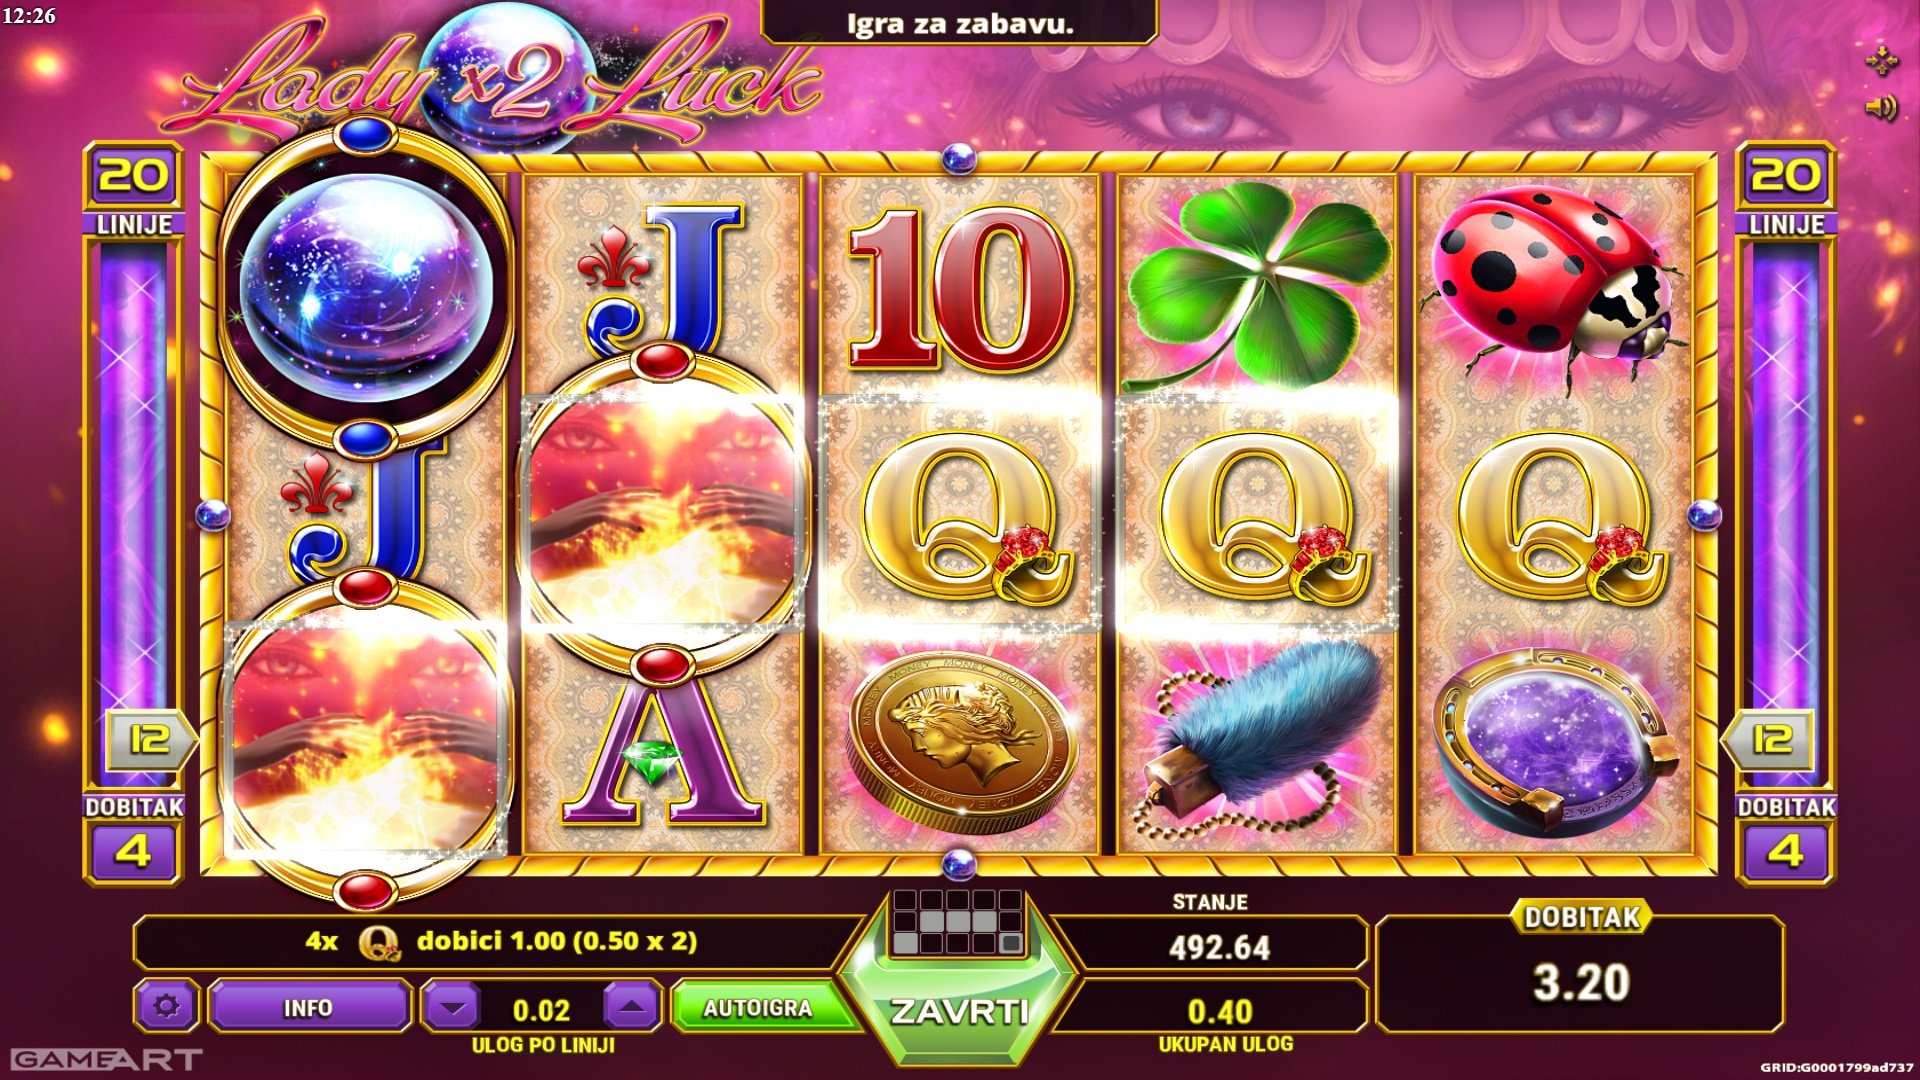Click the payline grid indicator above ZAVRTI
The width and height of the screenshot is (1920, 1080).
click(x=958, y=922)
